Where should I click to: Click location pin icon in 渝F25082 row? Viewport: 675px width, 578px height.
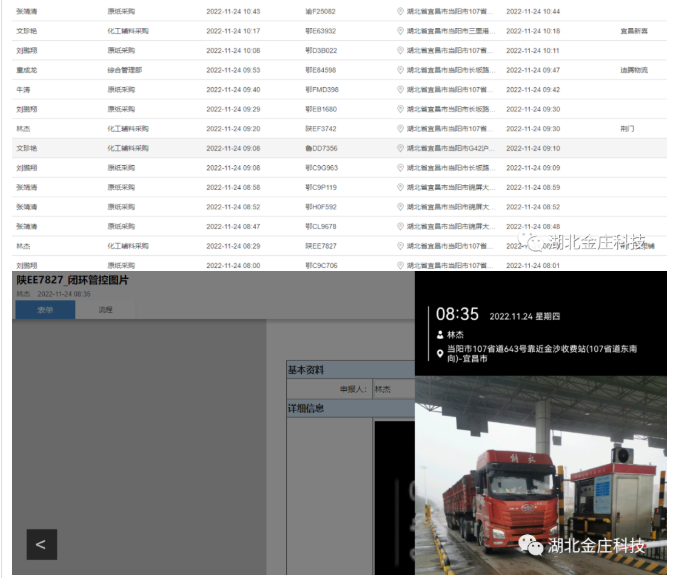click(401, 11)
